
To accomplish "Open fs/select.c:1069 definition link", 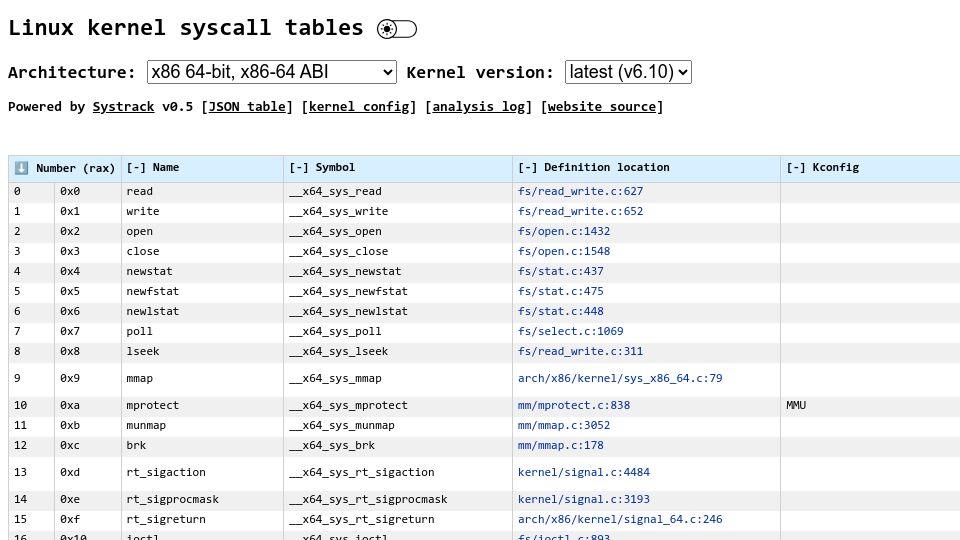I will click(571, 331).
